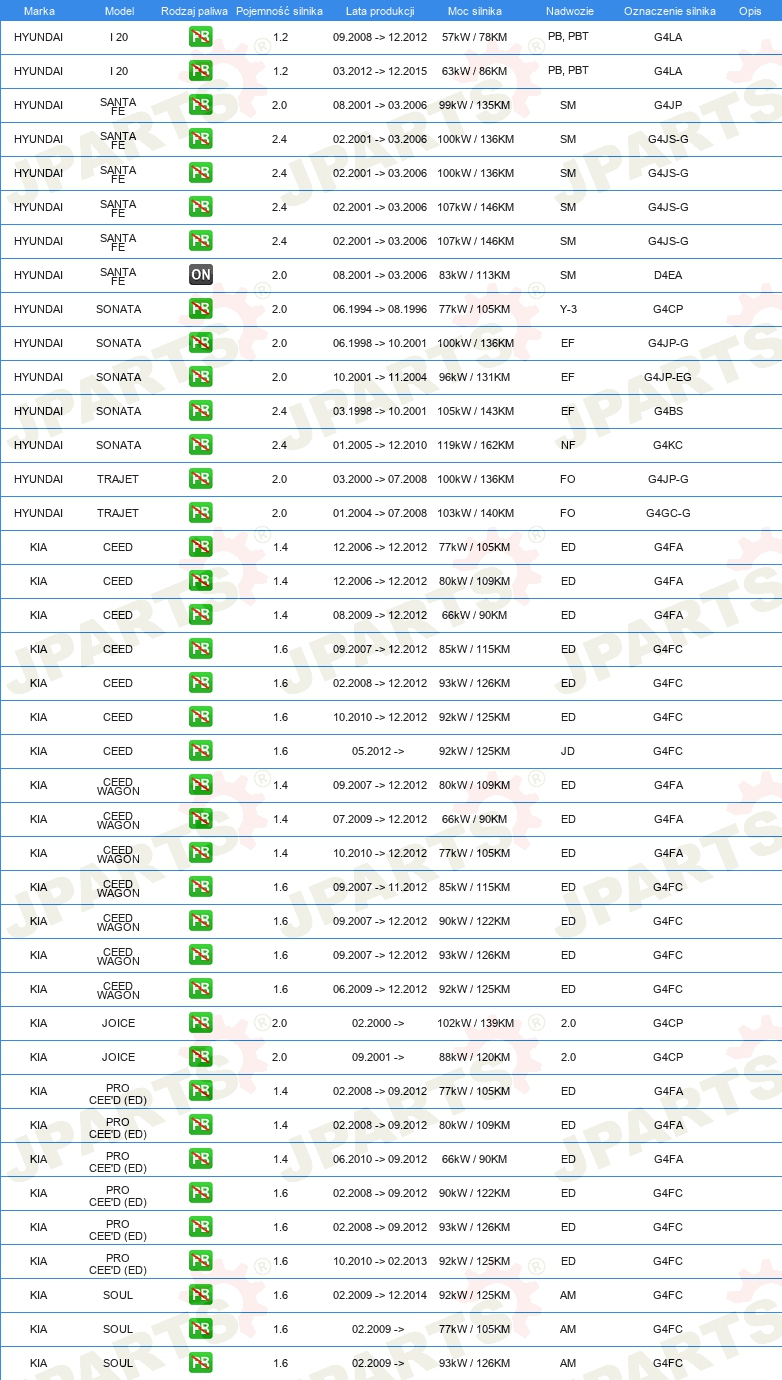
Task: Click petrol icon in Trajet G4GC-G row
Action: [x=201, y=513]
